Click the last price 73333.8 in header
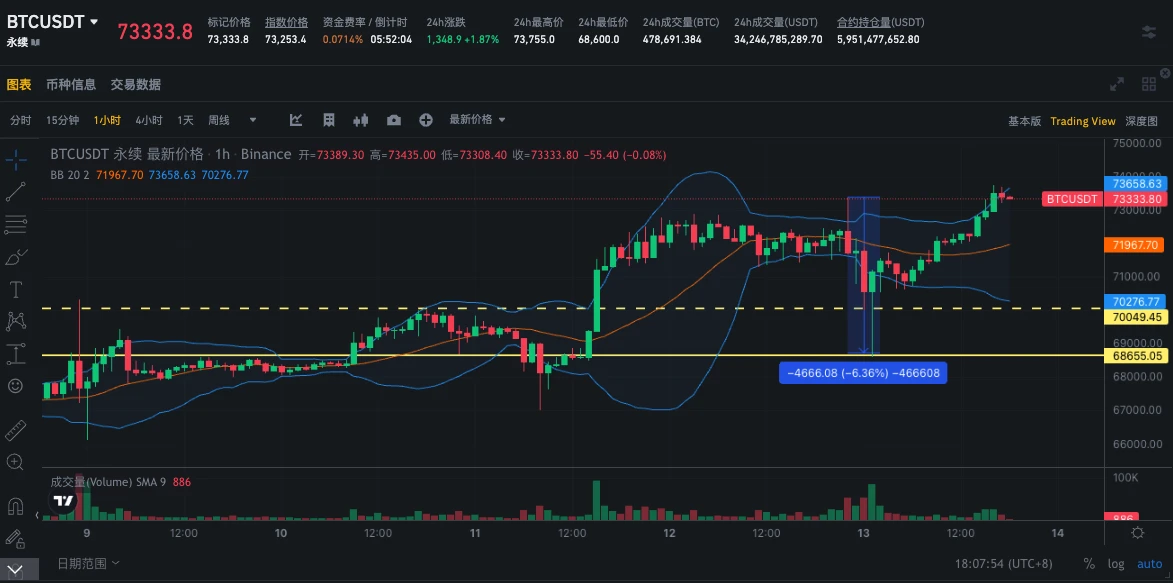The image size is (1173, 583). point(156,31)
